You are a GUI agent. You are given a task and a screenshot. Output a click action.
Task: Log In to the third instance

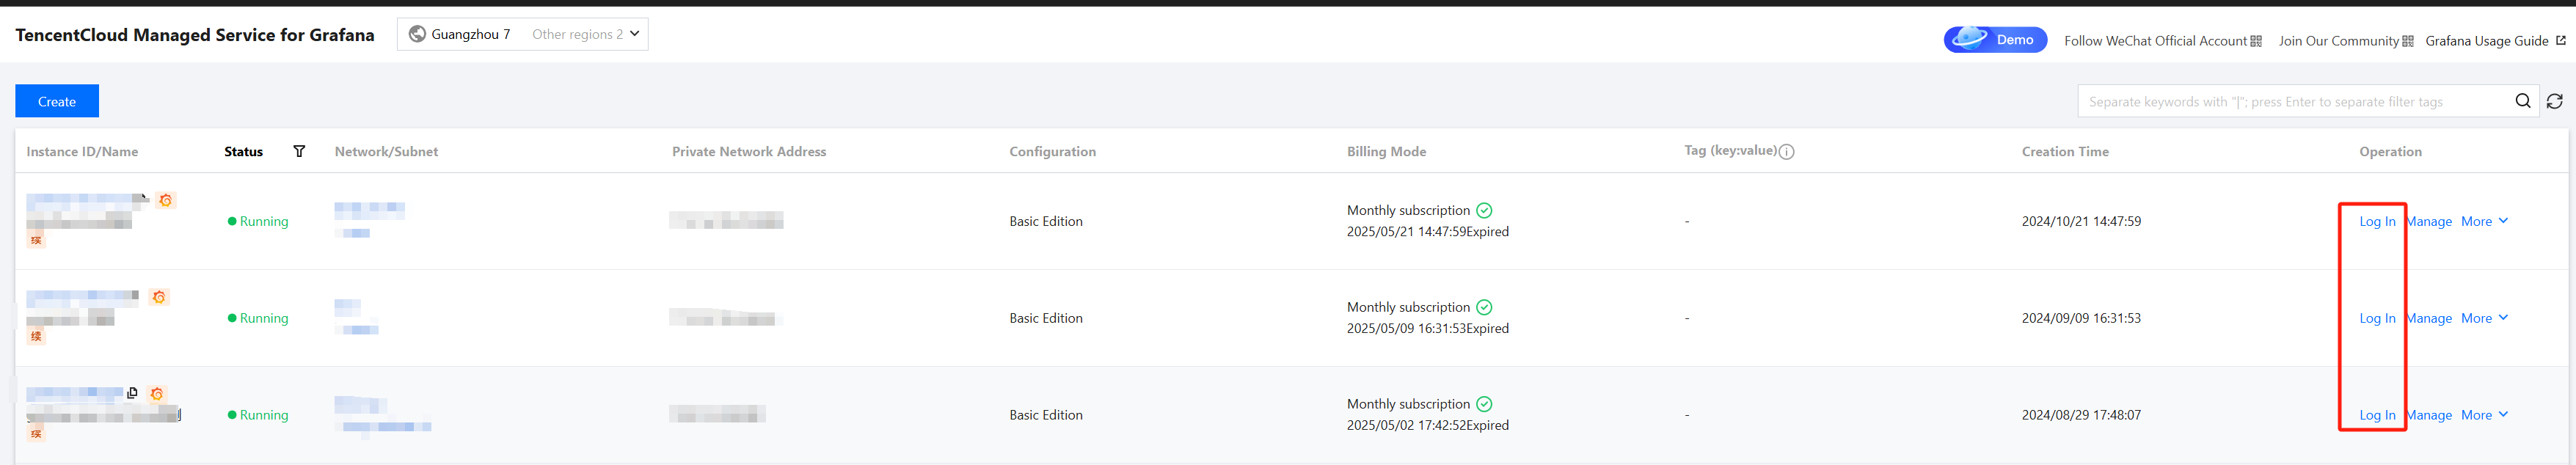[x=2377, y=415]
